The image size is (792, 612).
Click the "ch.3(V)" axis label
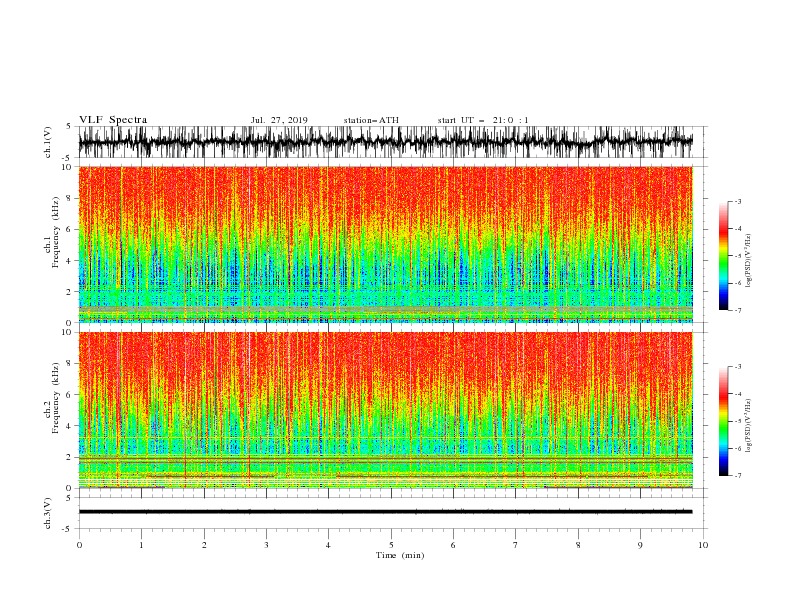(48, 513)
